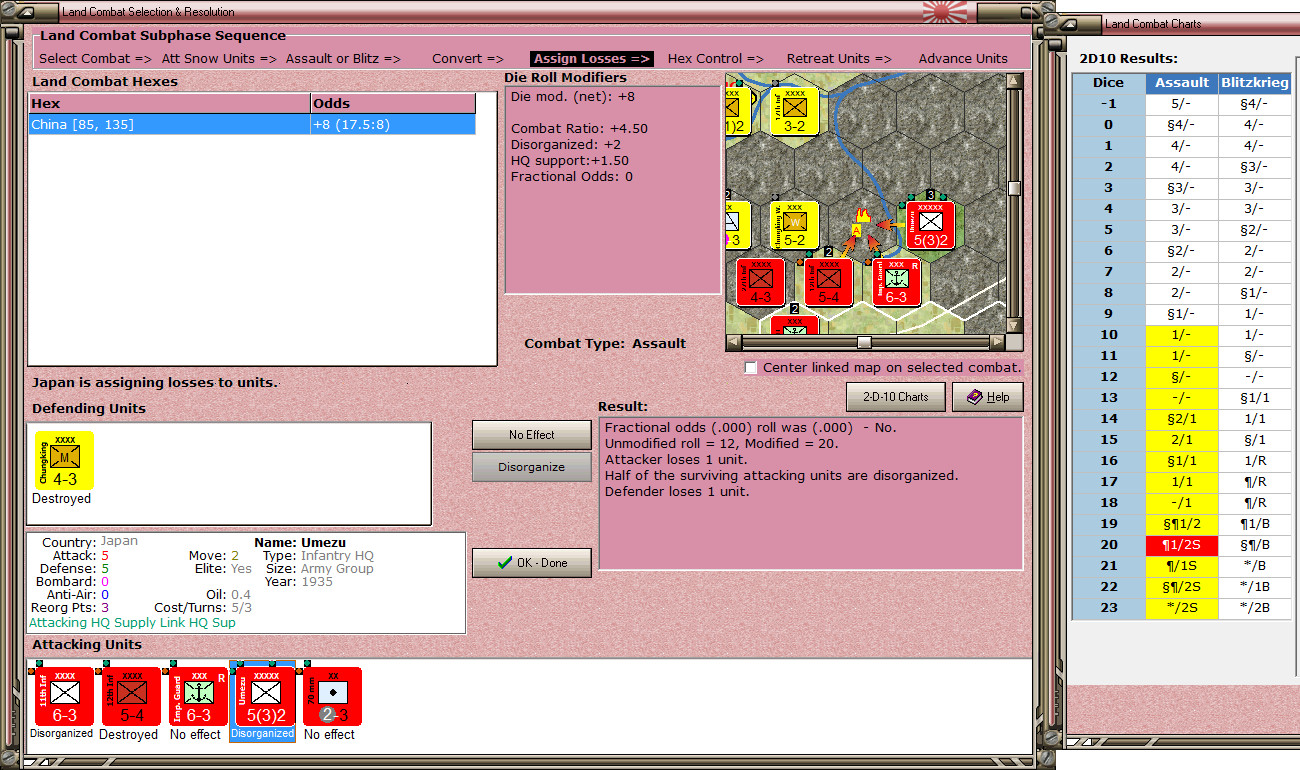Image resolution: width=1300 pixels, height=770 pixels.
Task: Go to the Convert subphase step
Action: coord(468,59)
